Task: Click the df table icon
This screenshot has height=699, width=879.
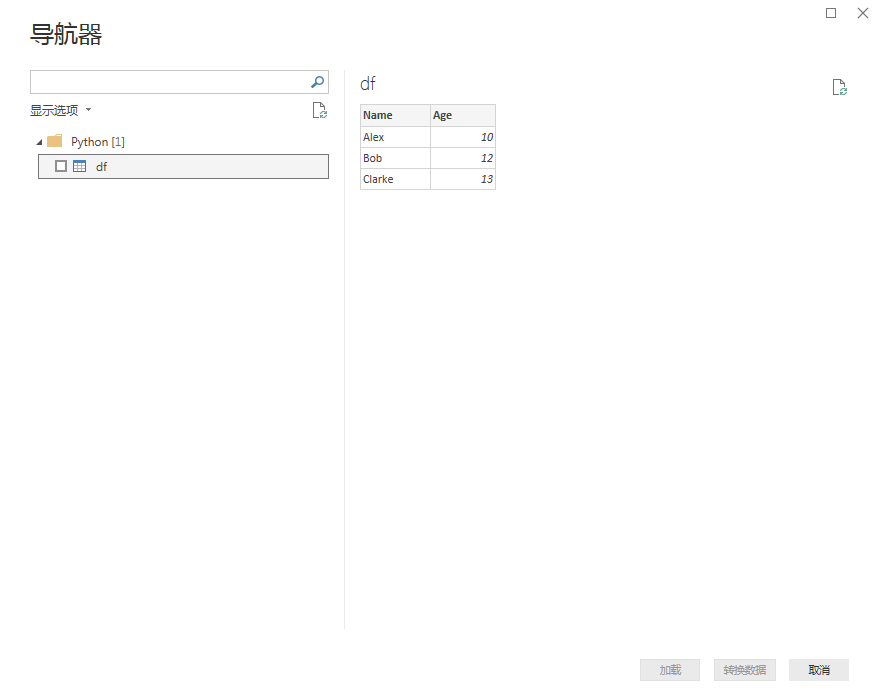Action: [x=80, y=166]
